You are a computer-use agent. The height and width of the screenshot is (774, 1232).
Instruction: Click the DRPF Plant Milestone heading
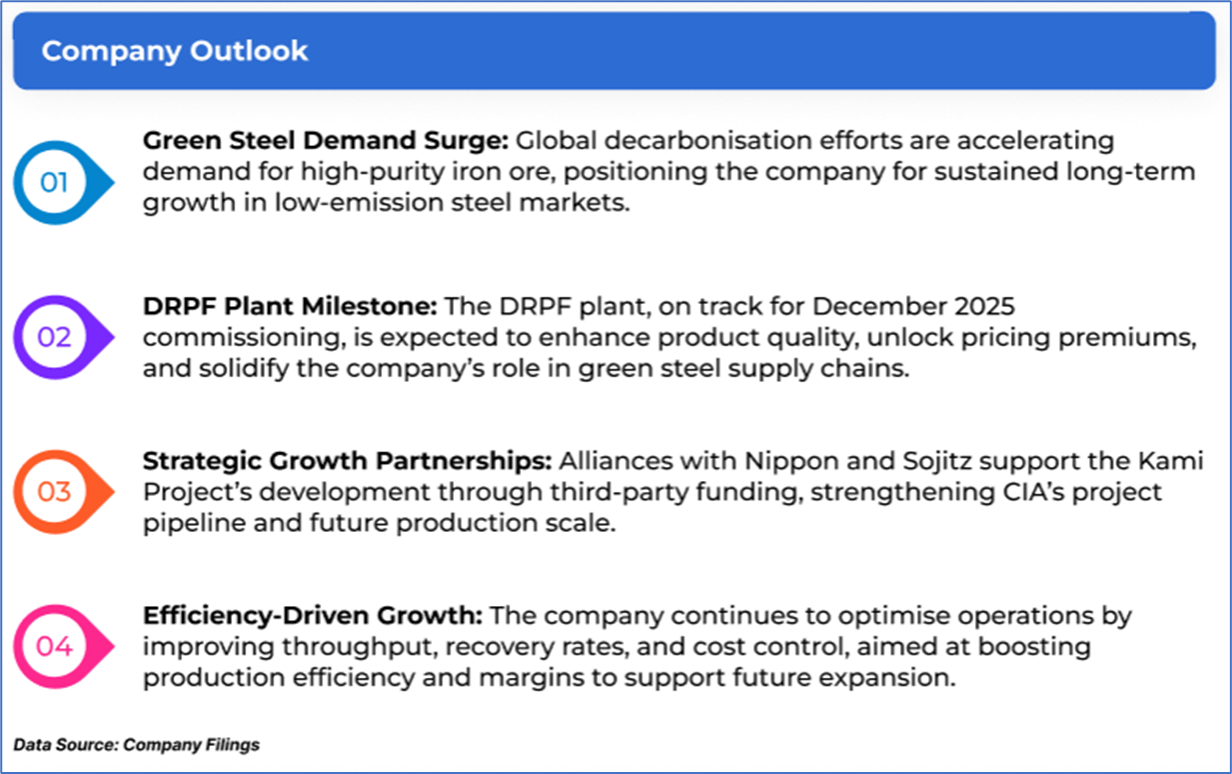[x=289, y=305]
